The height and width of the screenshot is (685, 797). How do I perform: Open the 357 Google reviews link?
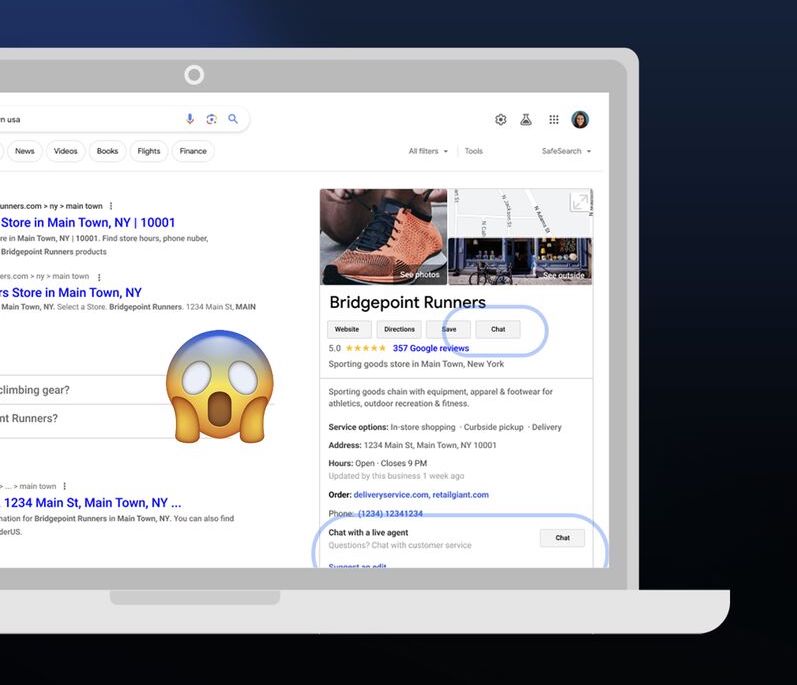[x=431, y=348]
